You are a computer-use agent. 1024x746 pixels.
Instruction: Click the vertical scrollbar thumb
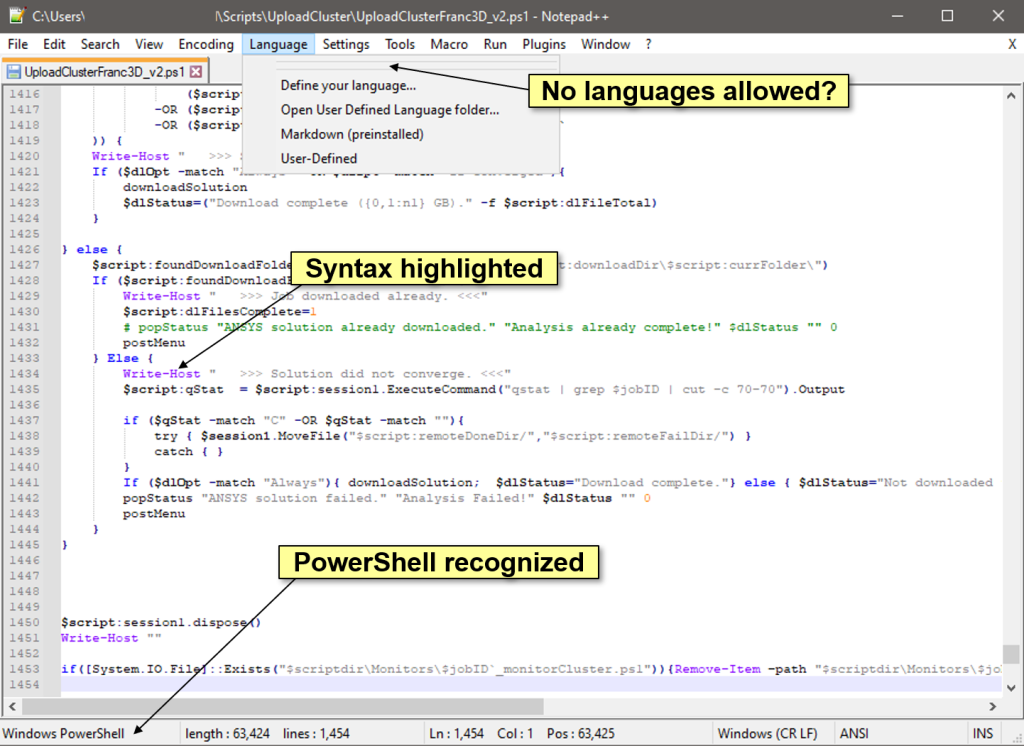point(1011,654)
